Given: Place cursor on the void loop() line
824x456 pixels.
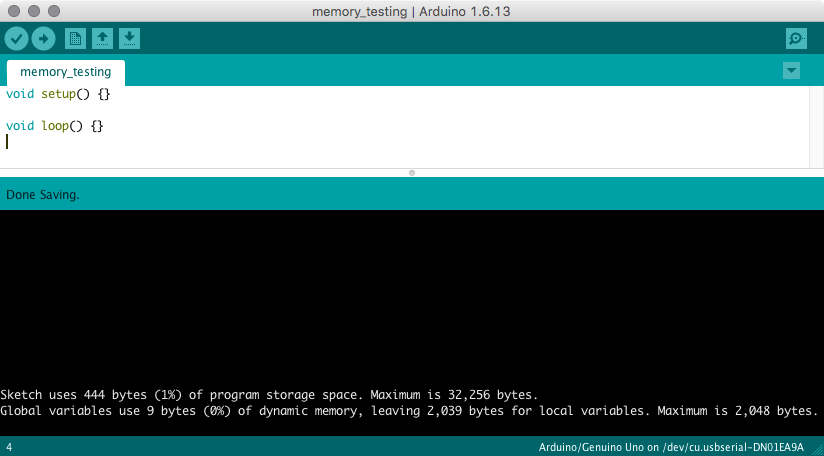Looking at the screenshot, I should tap(54, 126).
